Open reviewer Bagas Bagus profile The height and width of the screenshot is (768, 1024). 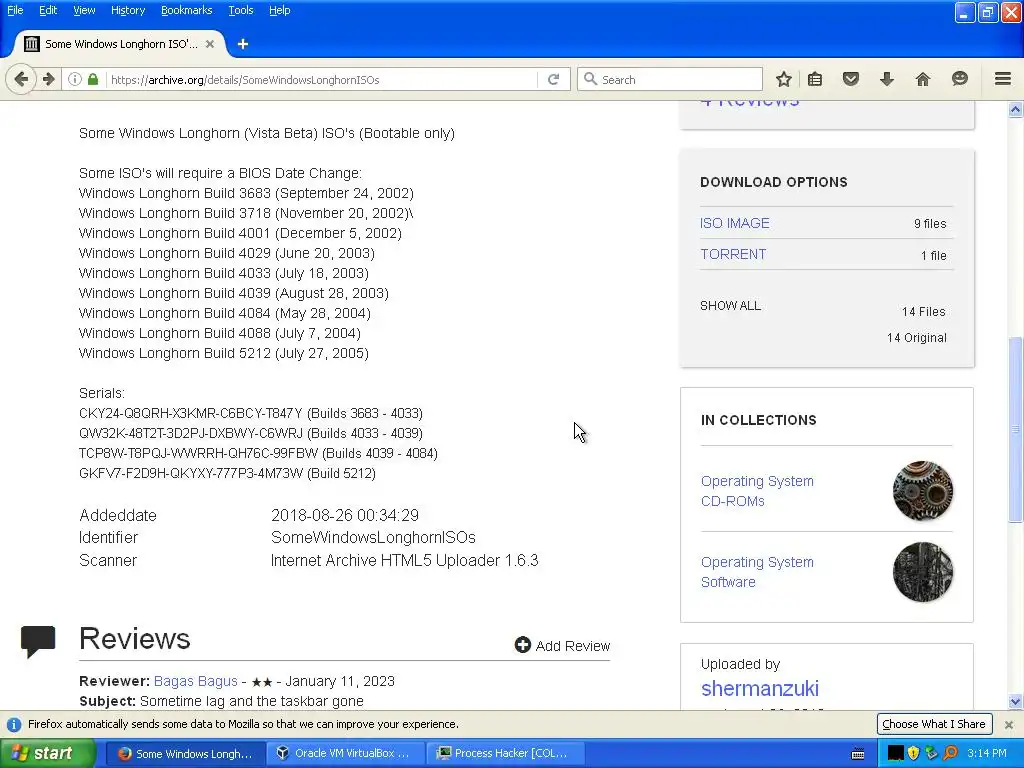click(x=196, y=681)
